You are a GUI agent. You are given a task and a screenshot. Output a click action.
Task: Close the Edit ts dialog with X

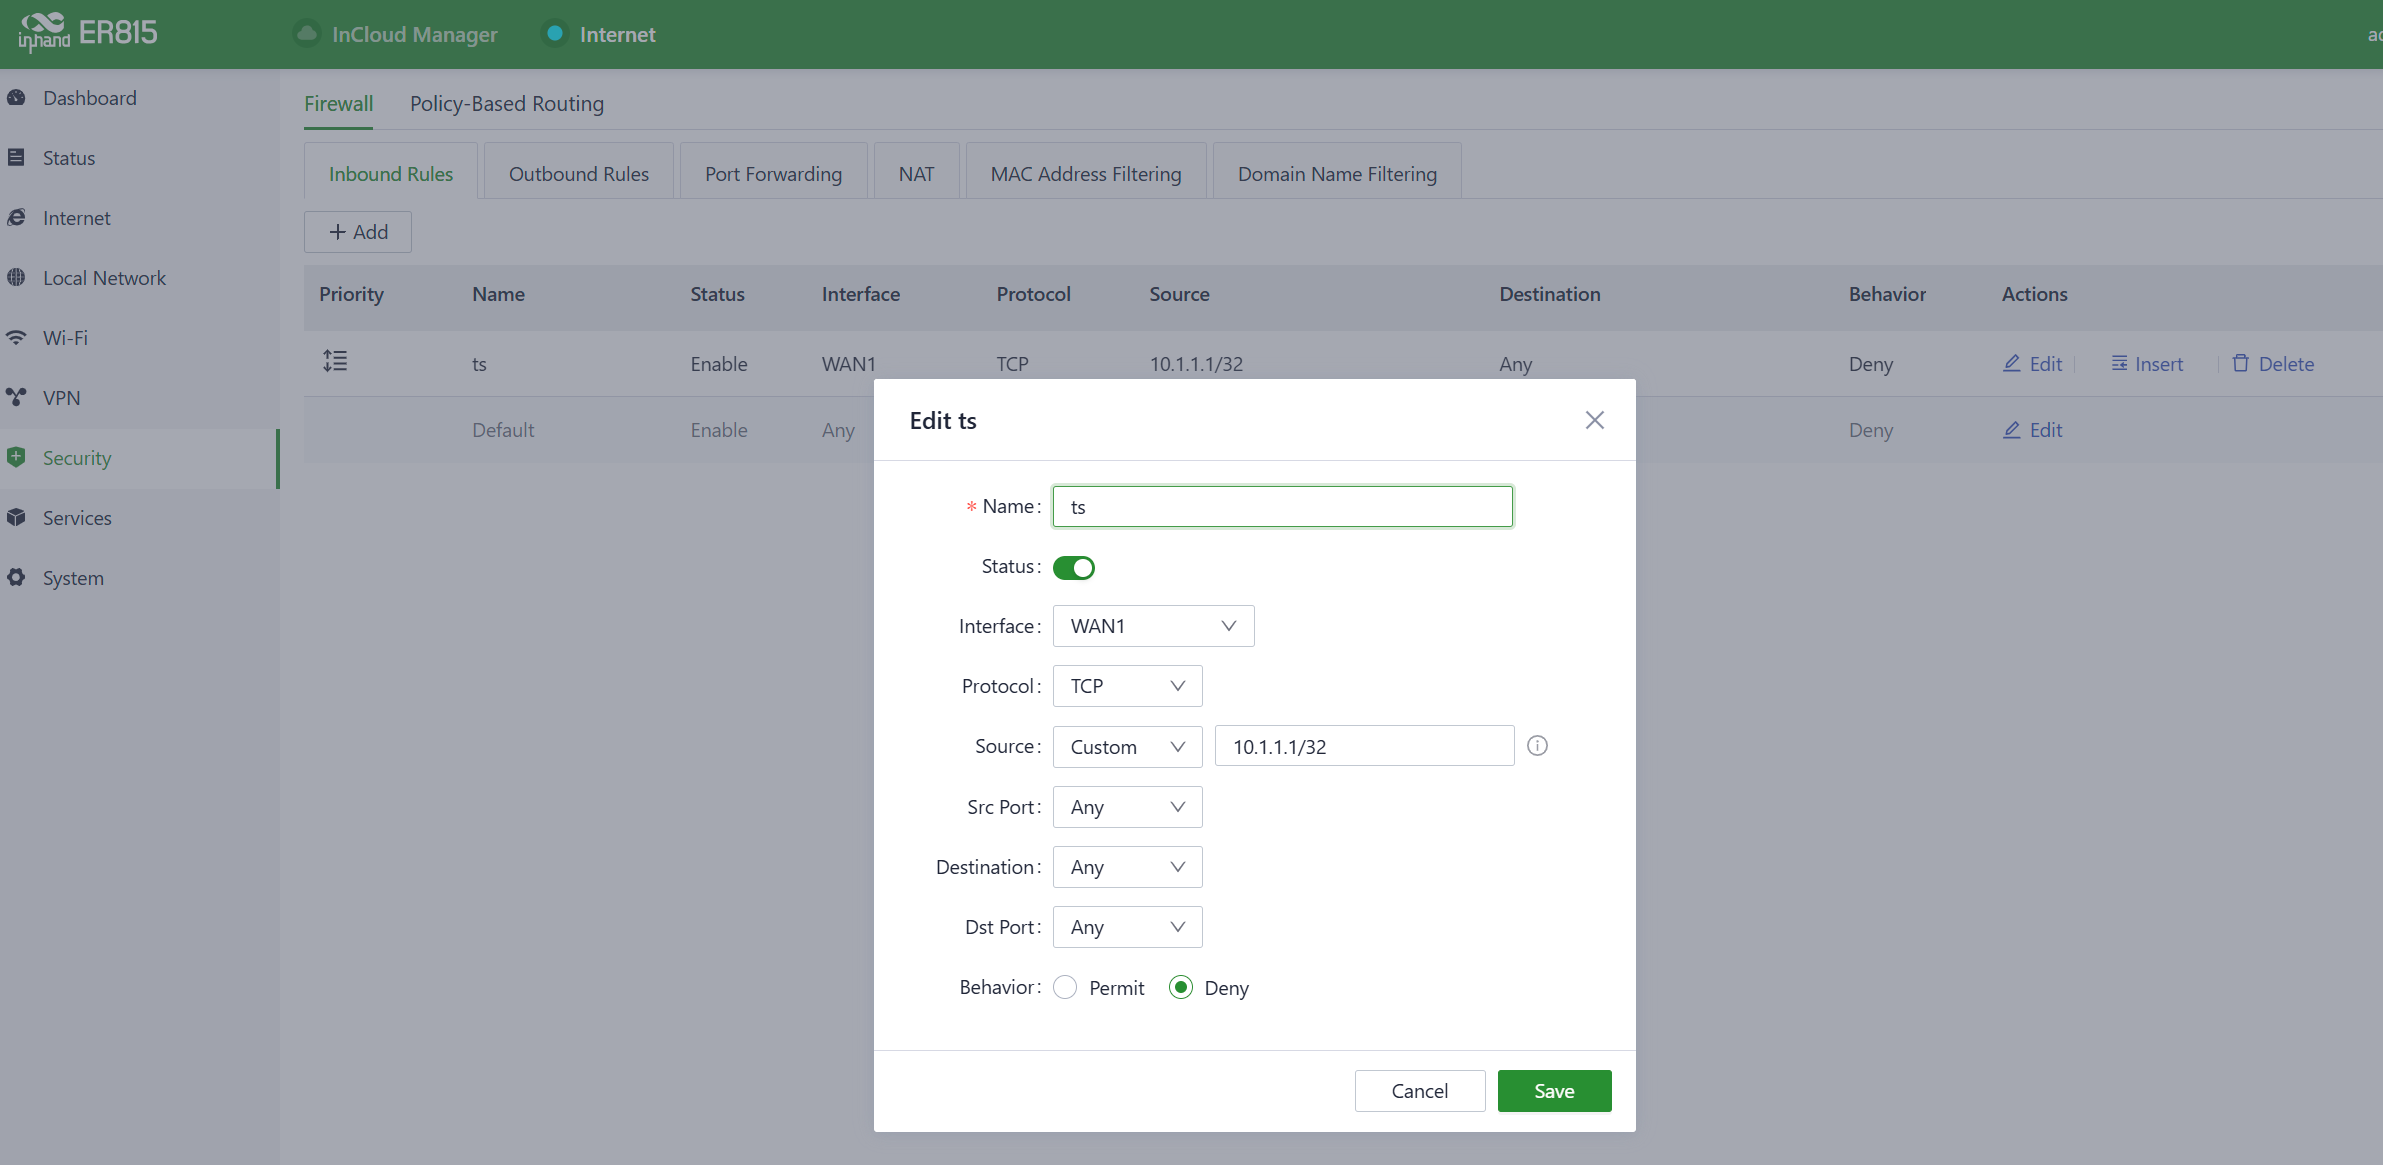click(x=1594, y=420)
